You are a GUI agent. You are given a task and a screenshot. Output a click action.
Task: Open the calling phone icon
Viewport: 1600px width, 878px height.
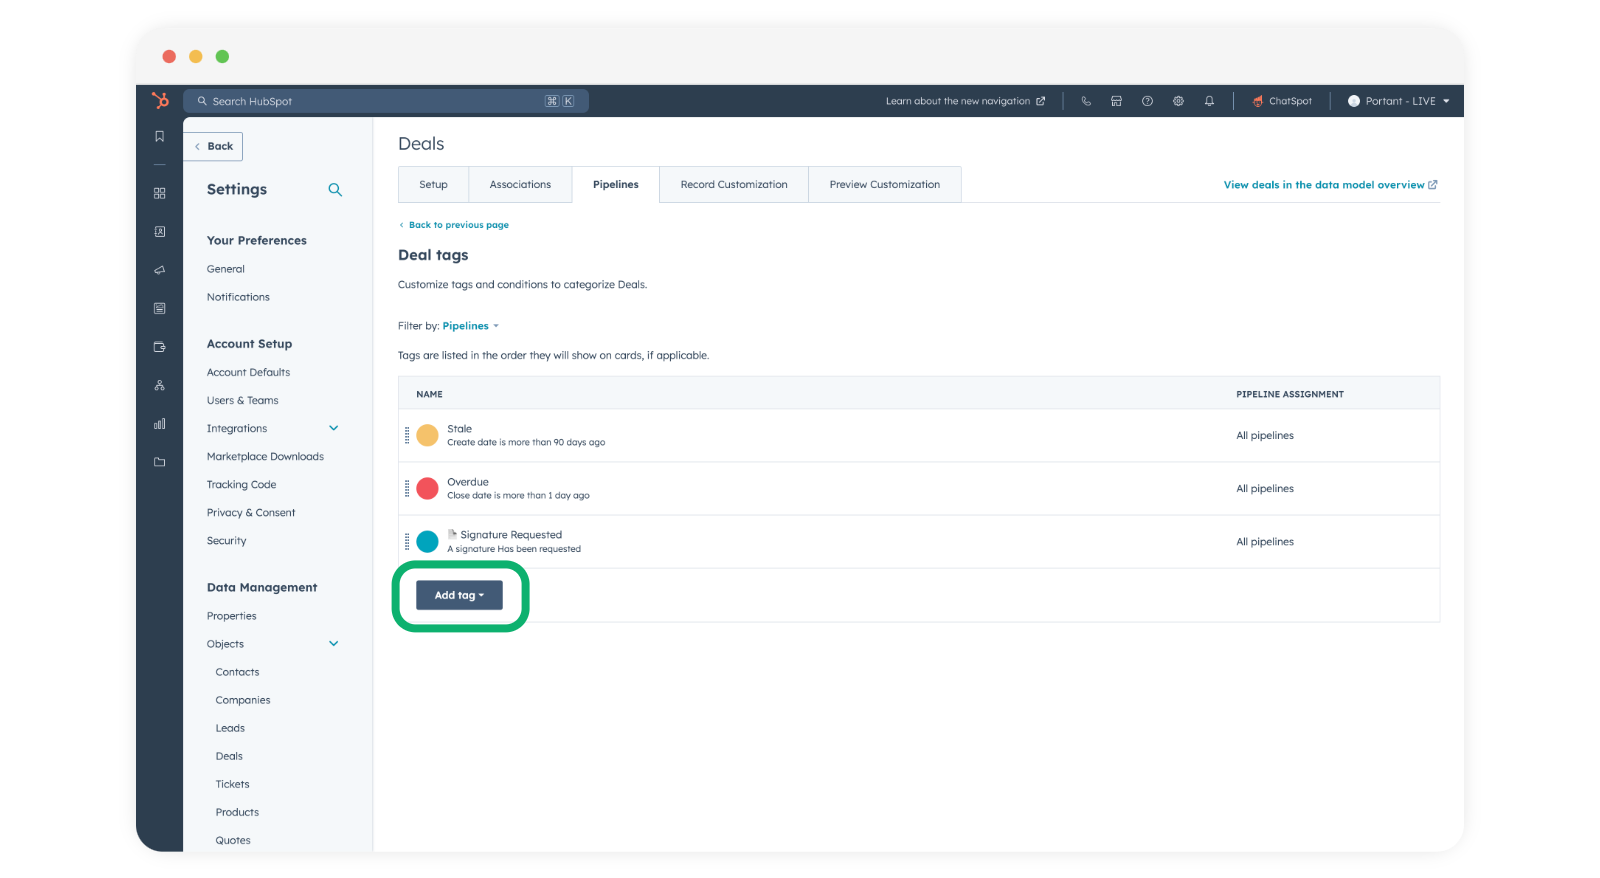pyautogui.click(x=1086, y=101)
